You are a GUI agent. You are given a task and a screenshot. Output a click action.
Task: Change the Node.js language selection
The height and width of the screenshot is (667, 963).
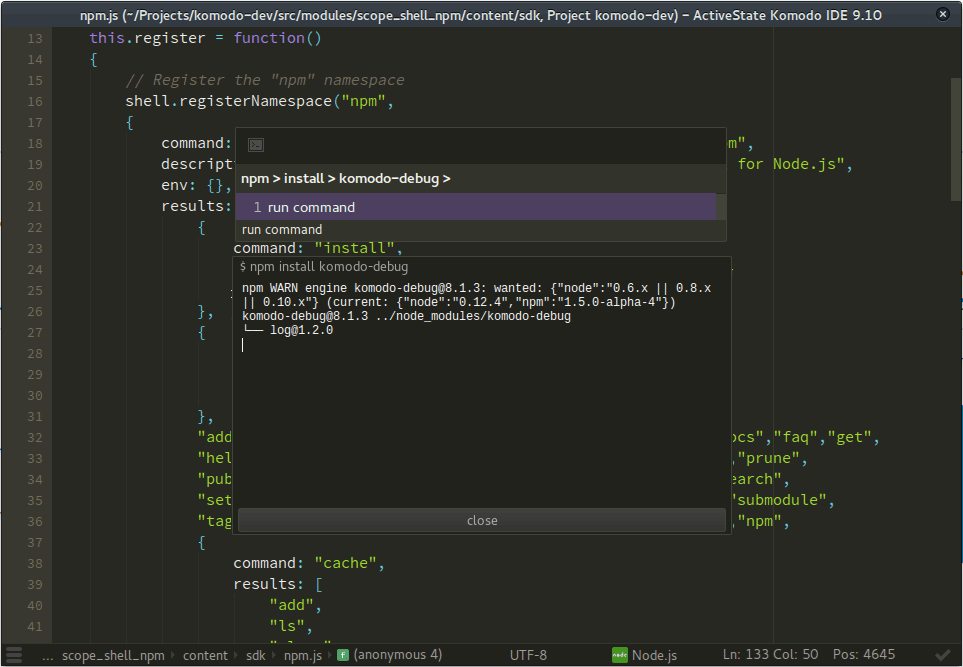654,655
